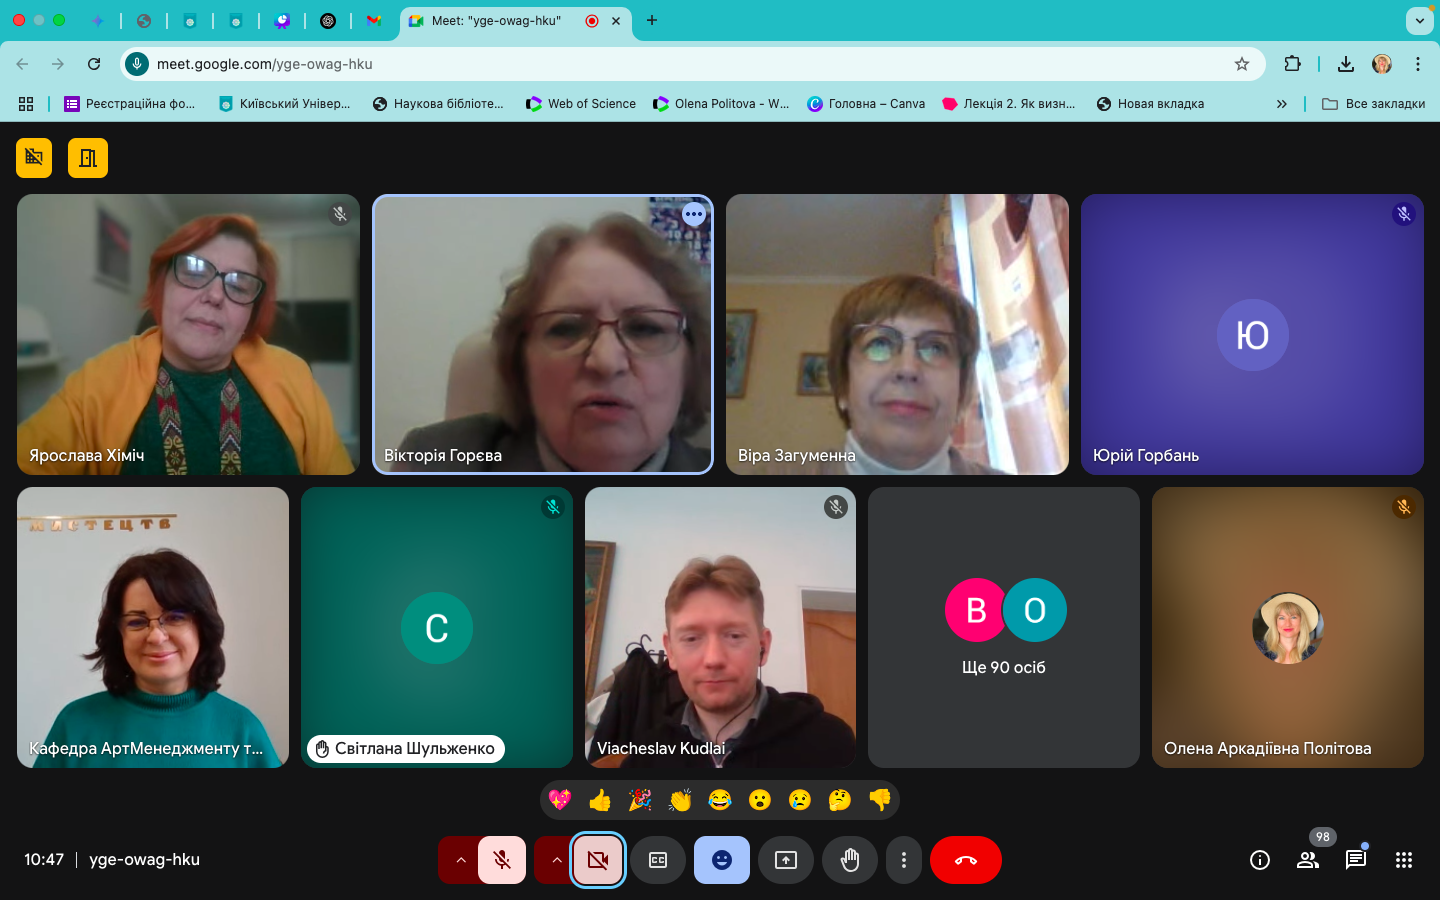Show the participants list
This screenshot has height=900, width=1440.
(x=1307, y=860)
